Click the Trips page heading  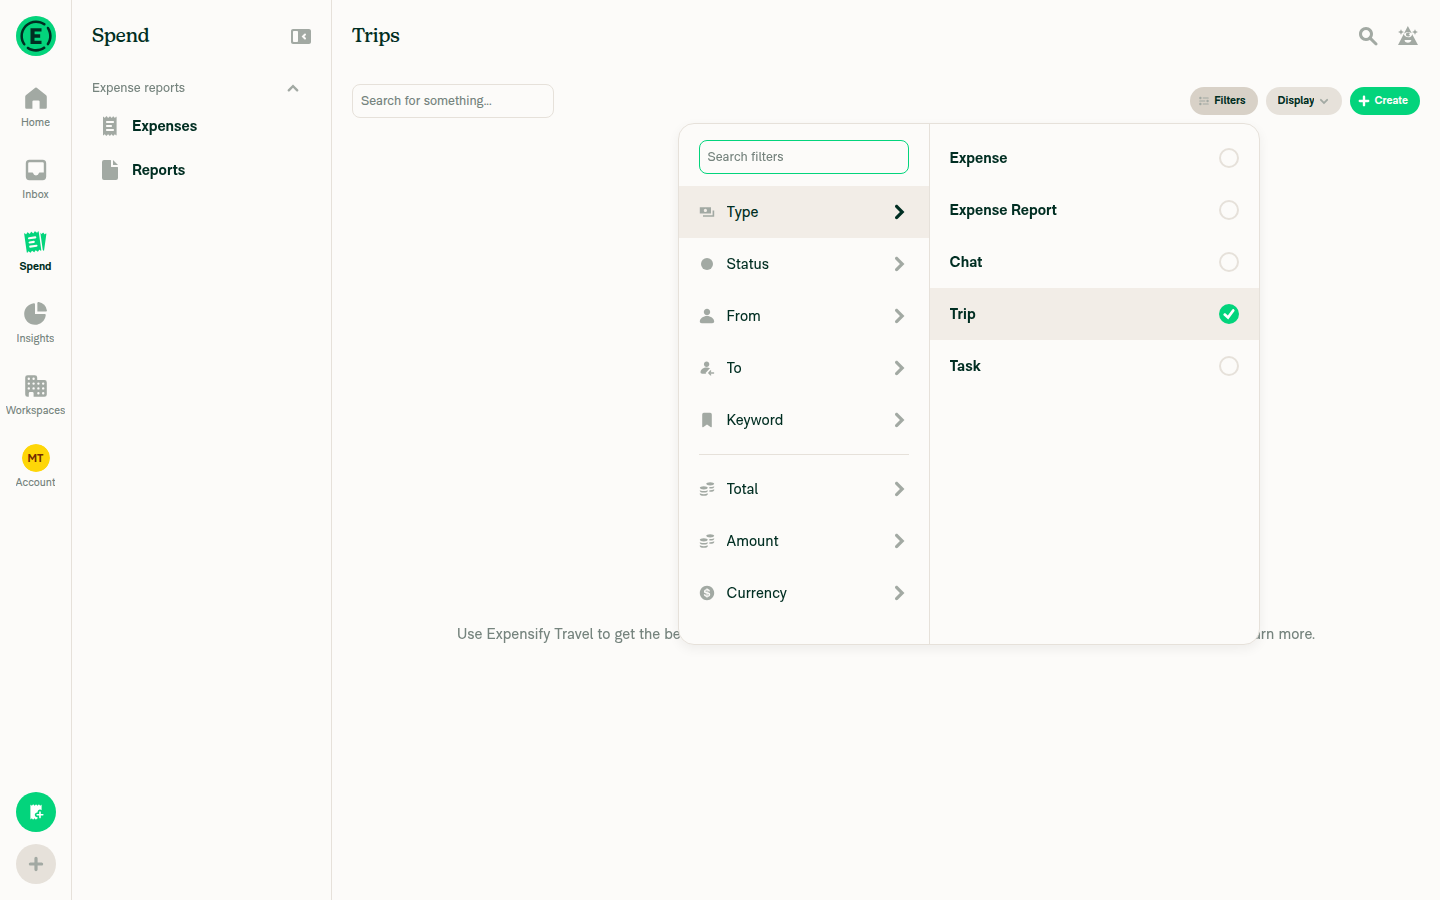(x=376, y=36)
